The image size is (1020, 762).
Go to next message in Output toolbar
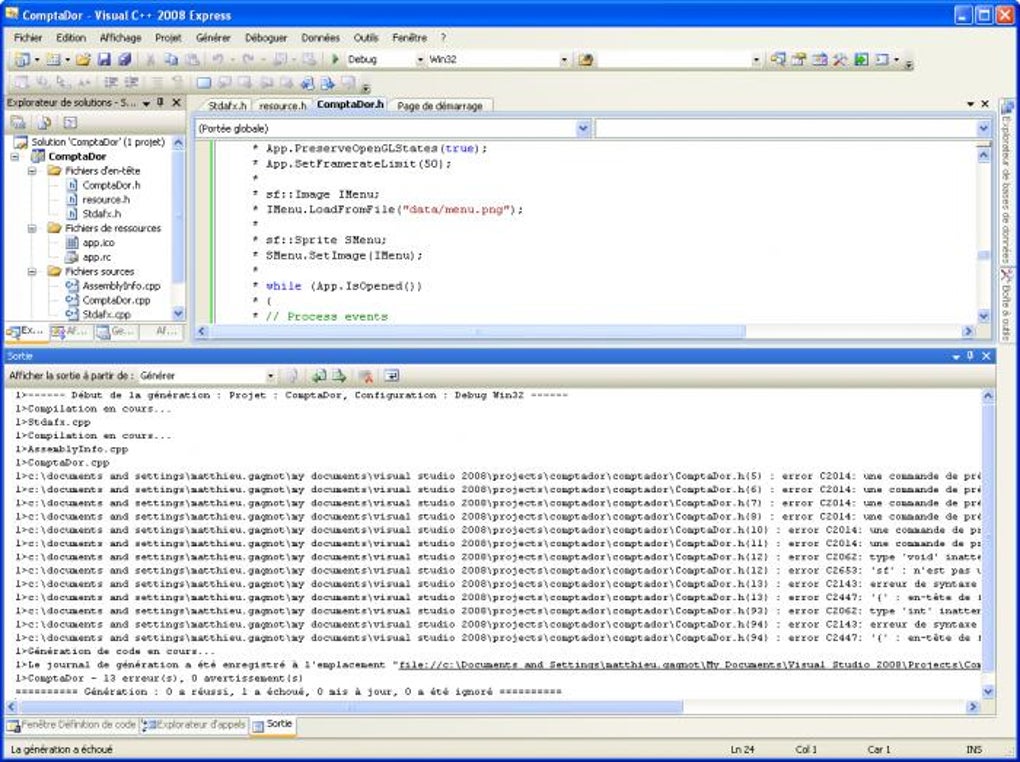point(339,375)
